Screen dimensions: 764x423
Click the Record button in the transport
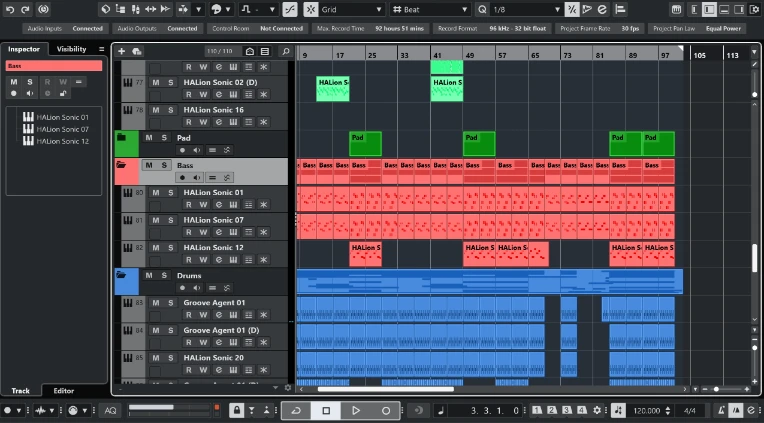pos(386,410)
